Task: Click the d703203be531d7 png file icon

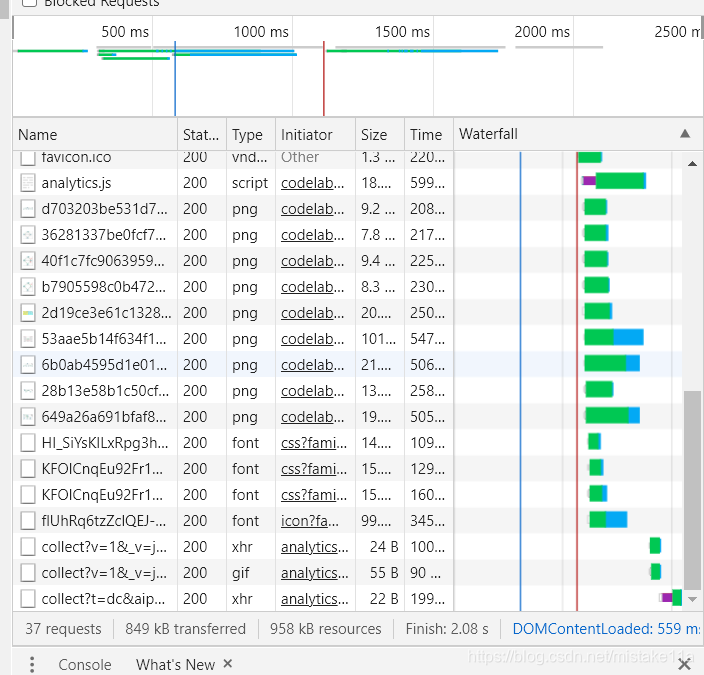Action: pos(28,209)
